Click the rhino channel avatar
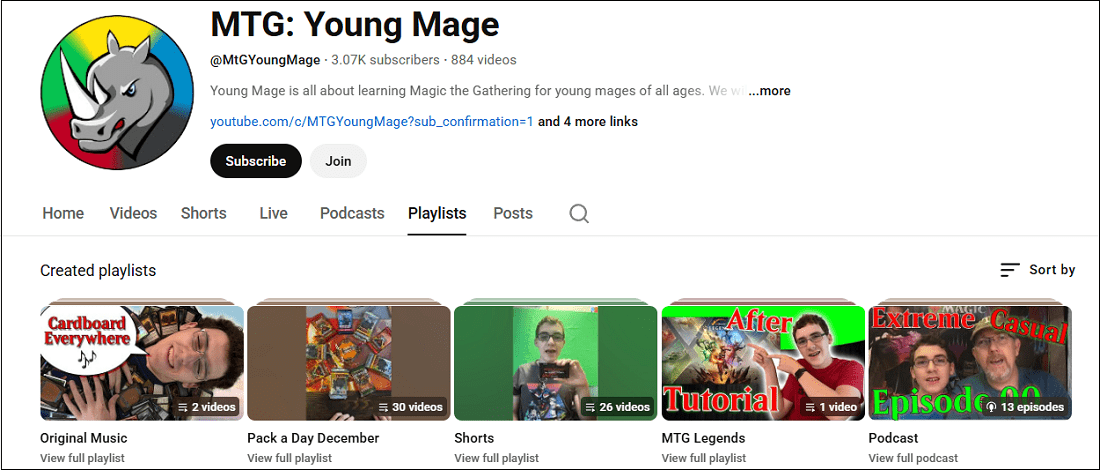The height and width of the screenshot is (470, 1100). click(116, 93)
